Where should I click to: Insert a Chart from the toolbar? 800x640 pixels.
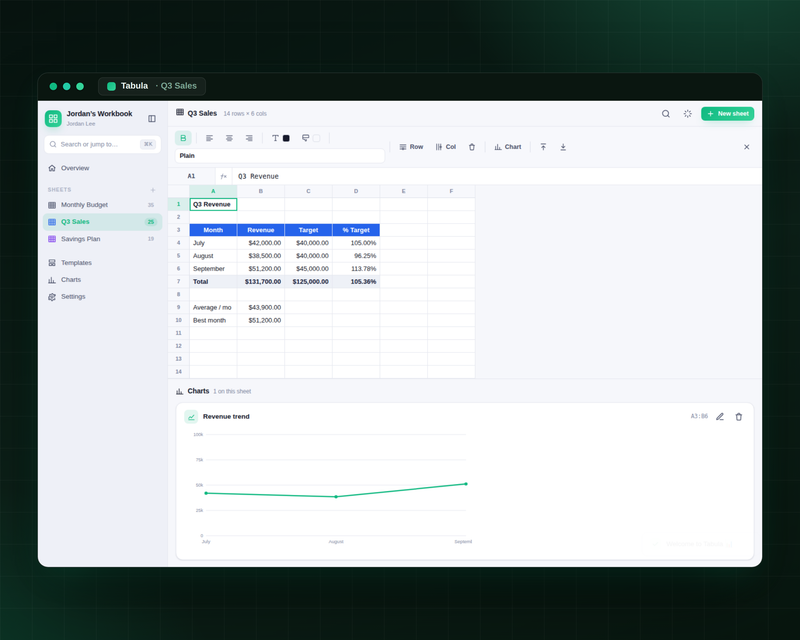click(x=508, y=147)
